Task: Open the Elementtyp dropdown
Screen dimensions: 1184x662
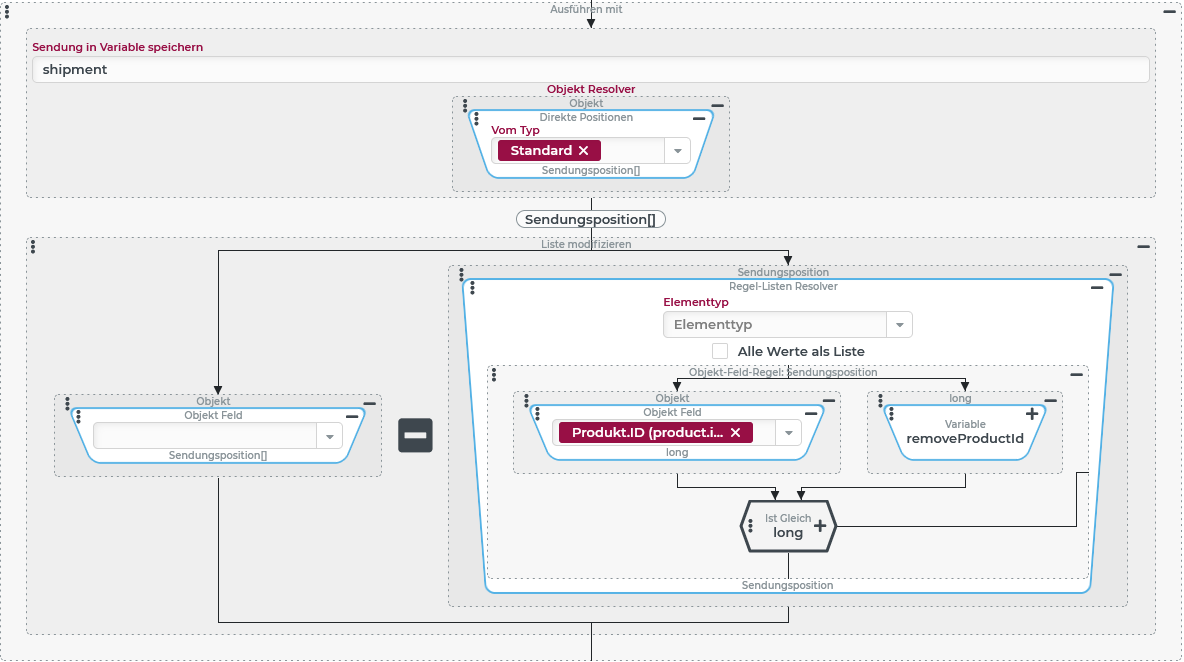Action: click(899, 325)
